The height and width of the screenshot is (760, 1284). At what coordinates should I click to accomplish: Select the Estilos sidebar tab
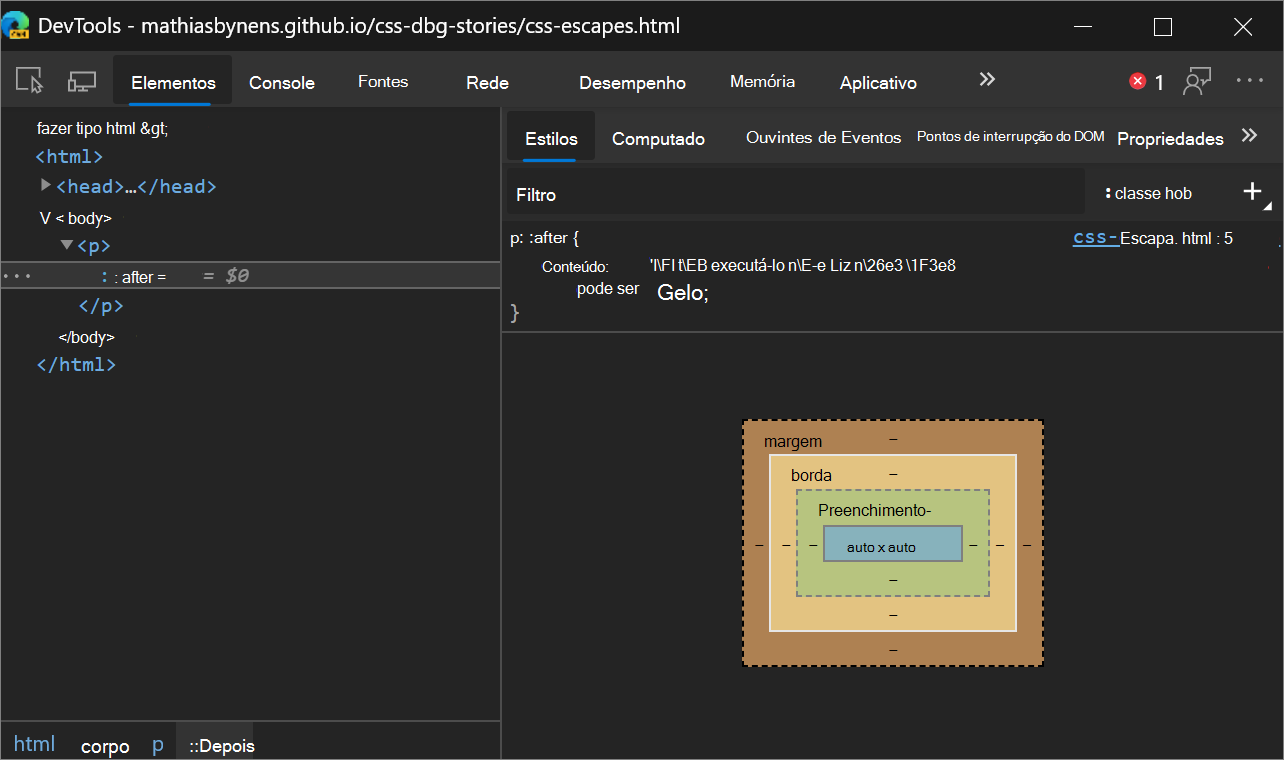(551, 138)
